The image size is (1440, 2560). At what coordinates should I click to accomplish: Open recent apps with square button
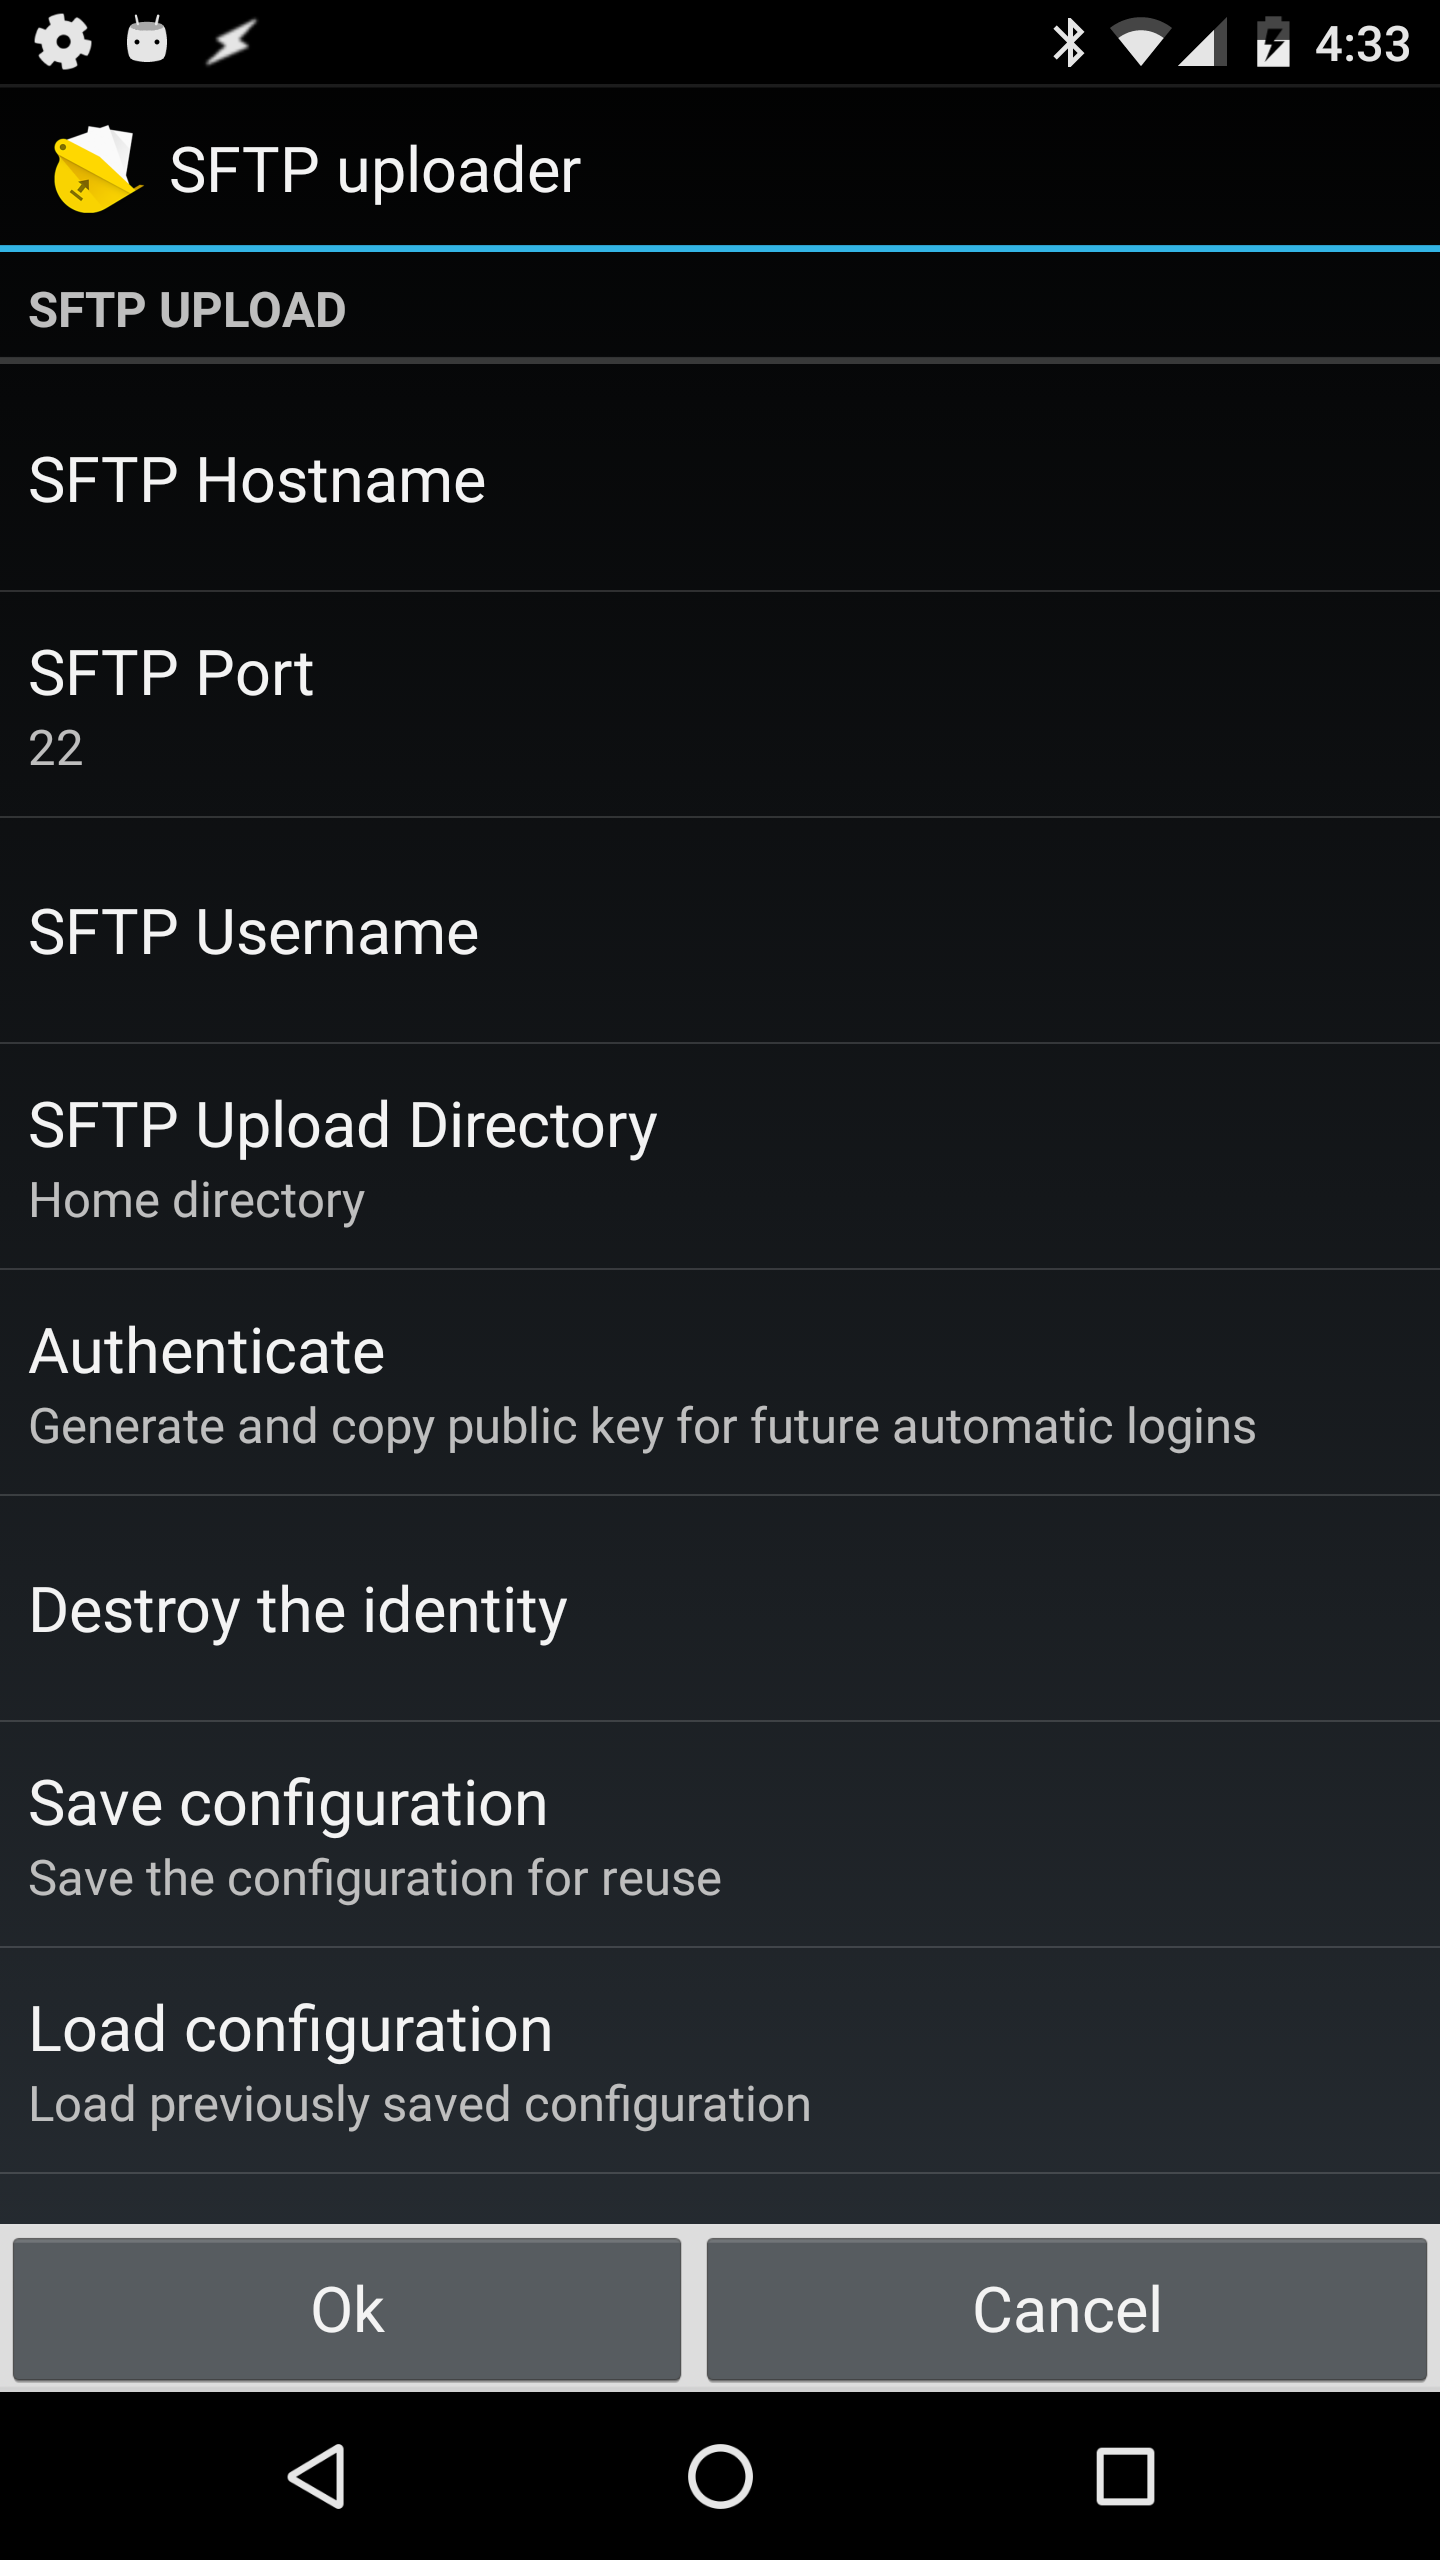tap(1125, 2476)
